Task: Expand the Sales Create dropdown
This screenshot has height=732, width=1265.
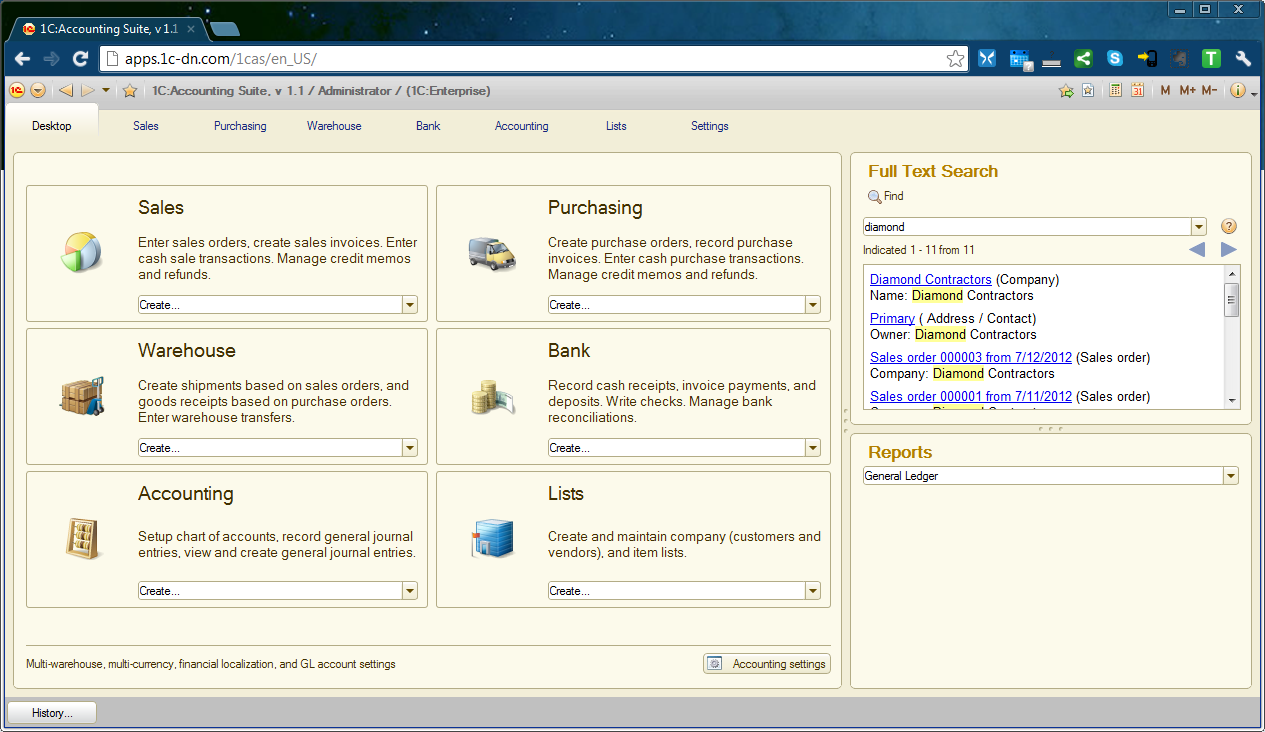Action: pos(409,305)
